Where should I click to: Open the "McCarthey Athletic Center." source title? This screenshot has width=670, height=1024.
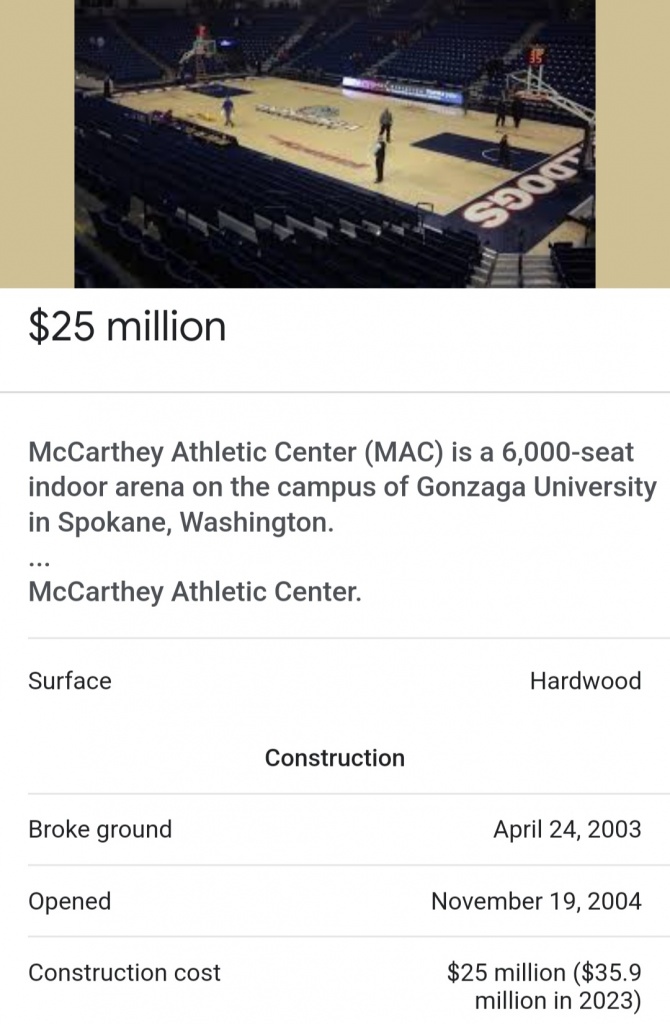(194, 592)
